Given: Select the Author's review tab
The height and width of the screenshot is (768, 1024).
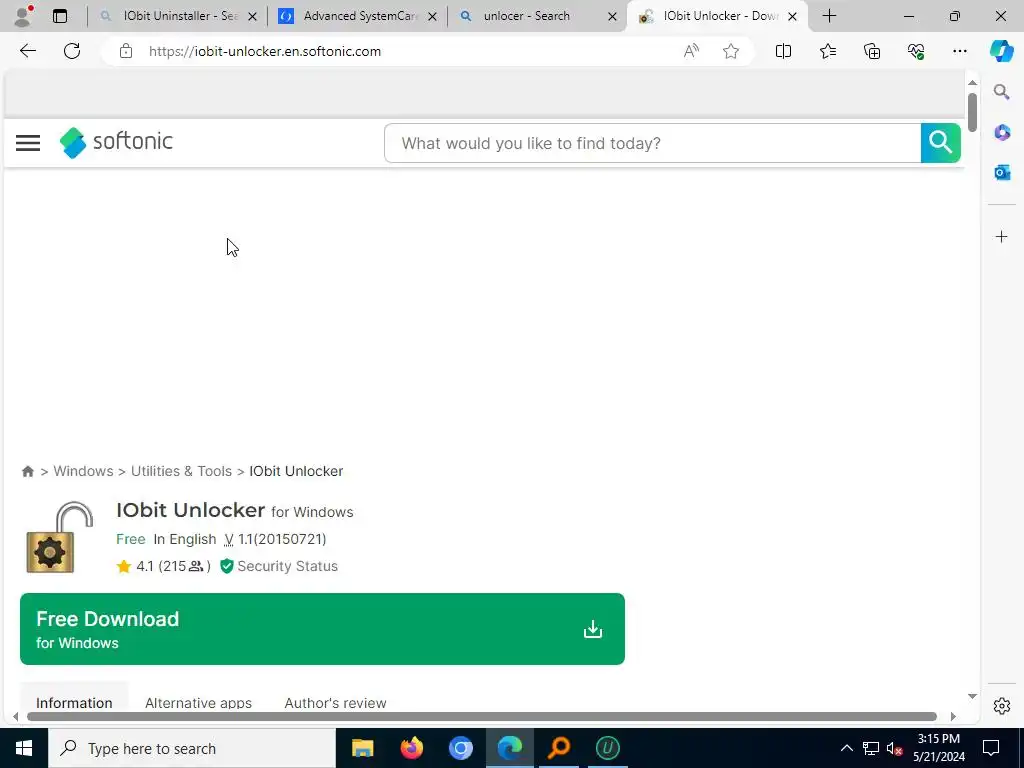Looking at the screenshot, I should 335,703.
